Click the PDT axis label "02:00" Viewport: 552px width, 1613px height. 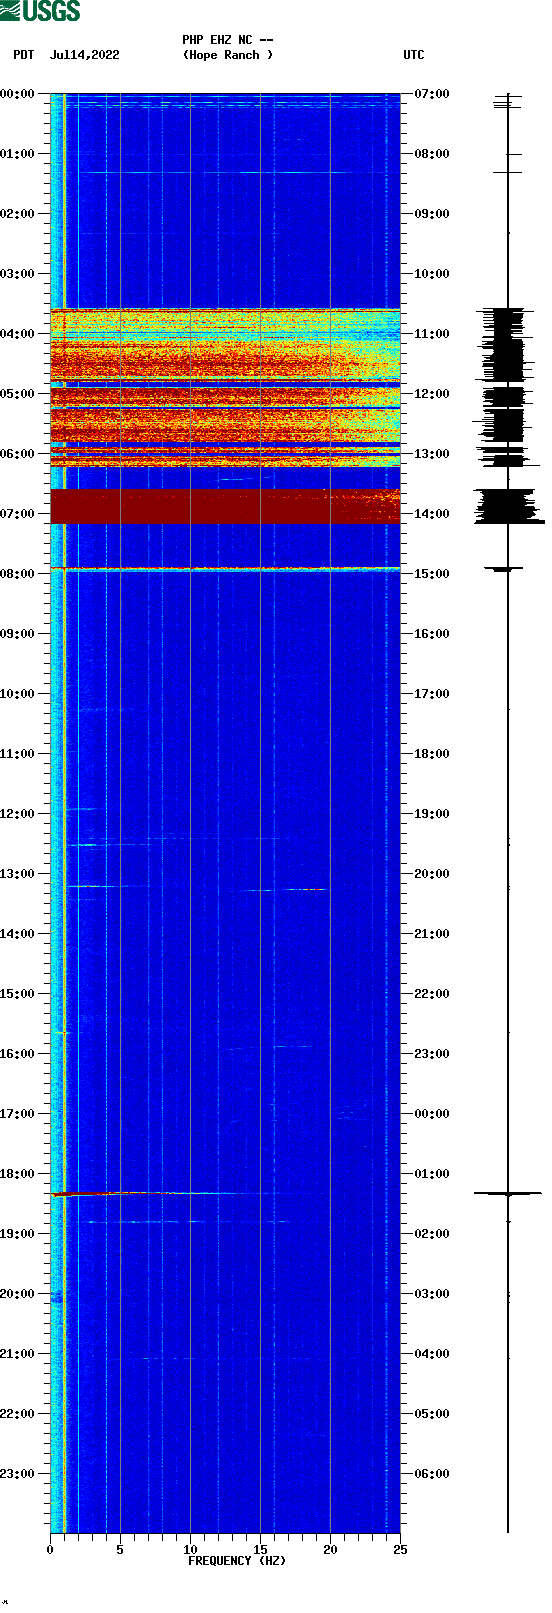pyautogui.click(x=17, y=214)
